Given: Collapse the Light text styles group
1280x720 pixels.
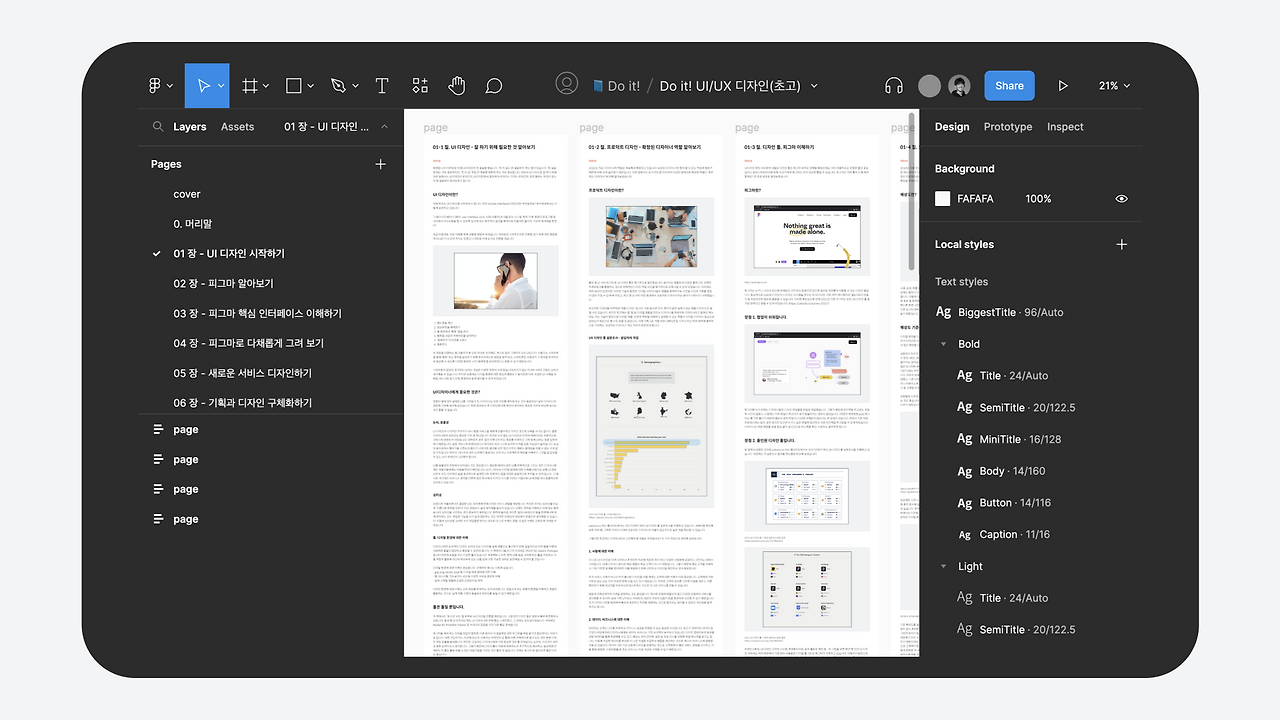Looking at the screenshot, I should (943, 566).
